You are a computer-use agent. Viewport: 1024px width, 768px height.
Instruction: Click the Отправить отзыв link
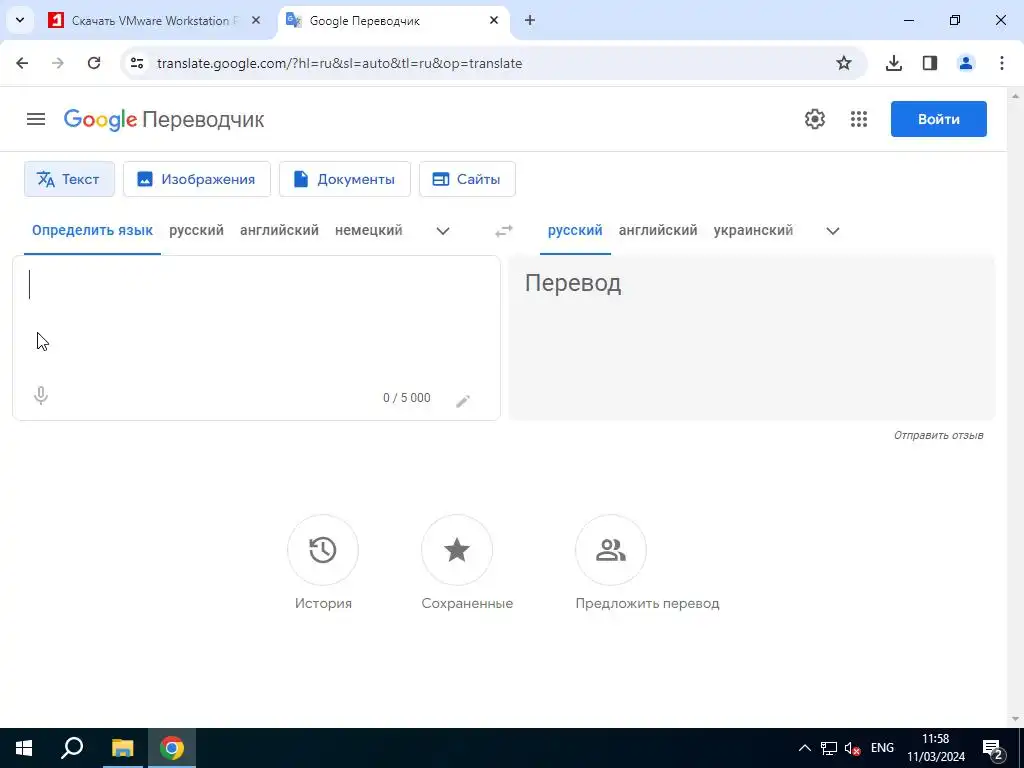938,435
